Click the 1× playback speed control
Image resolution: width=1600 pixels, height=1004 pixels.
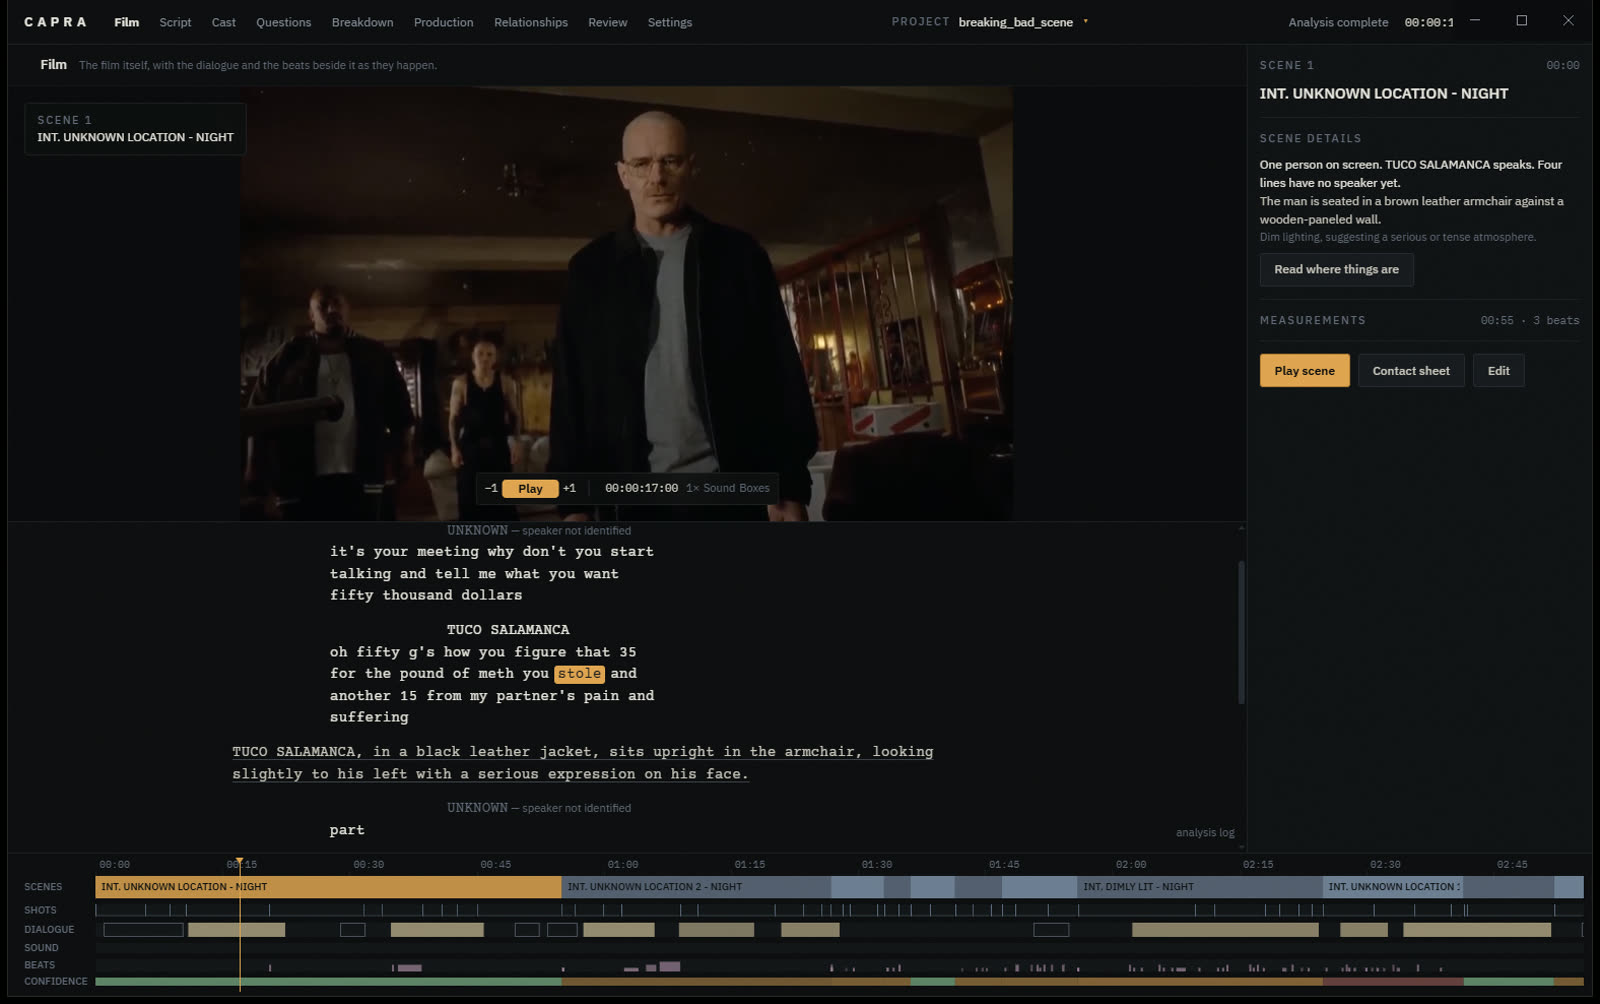point(692,488)
